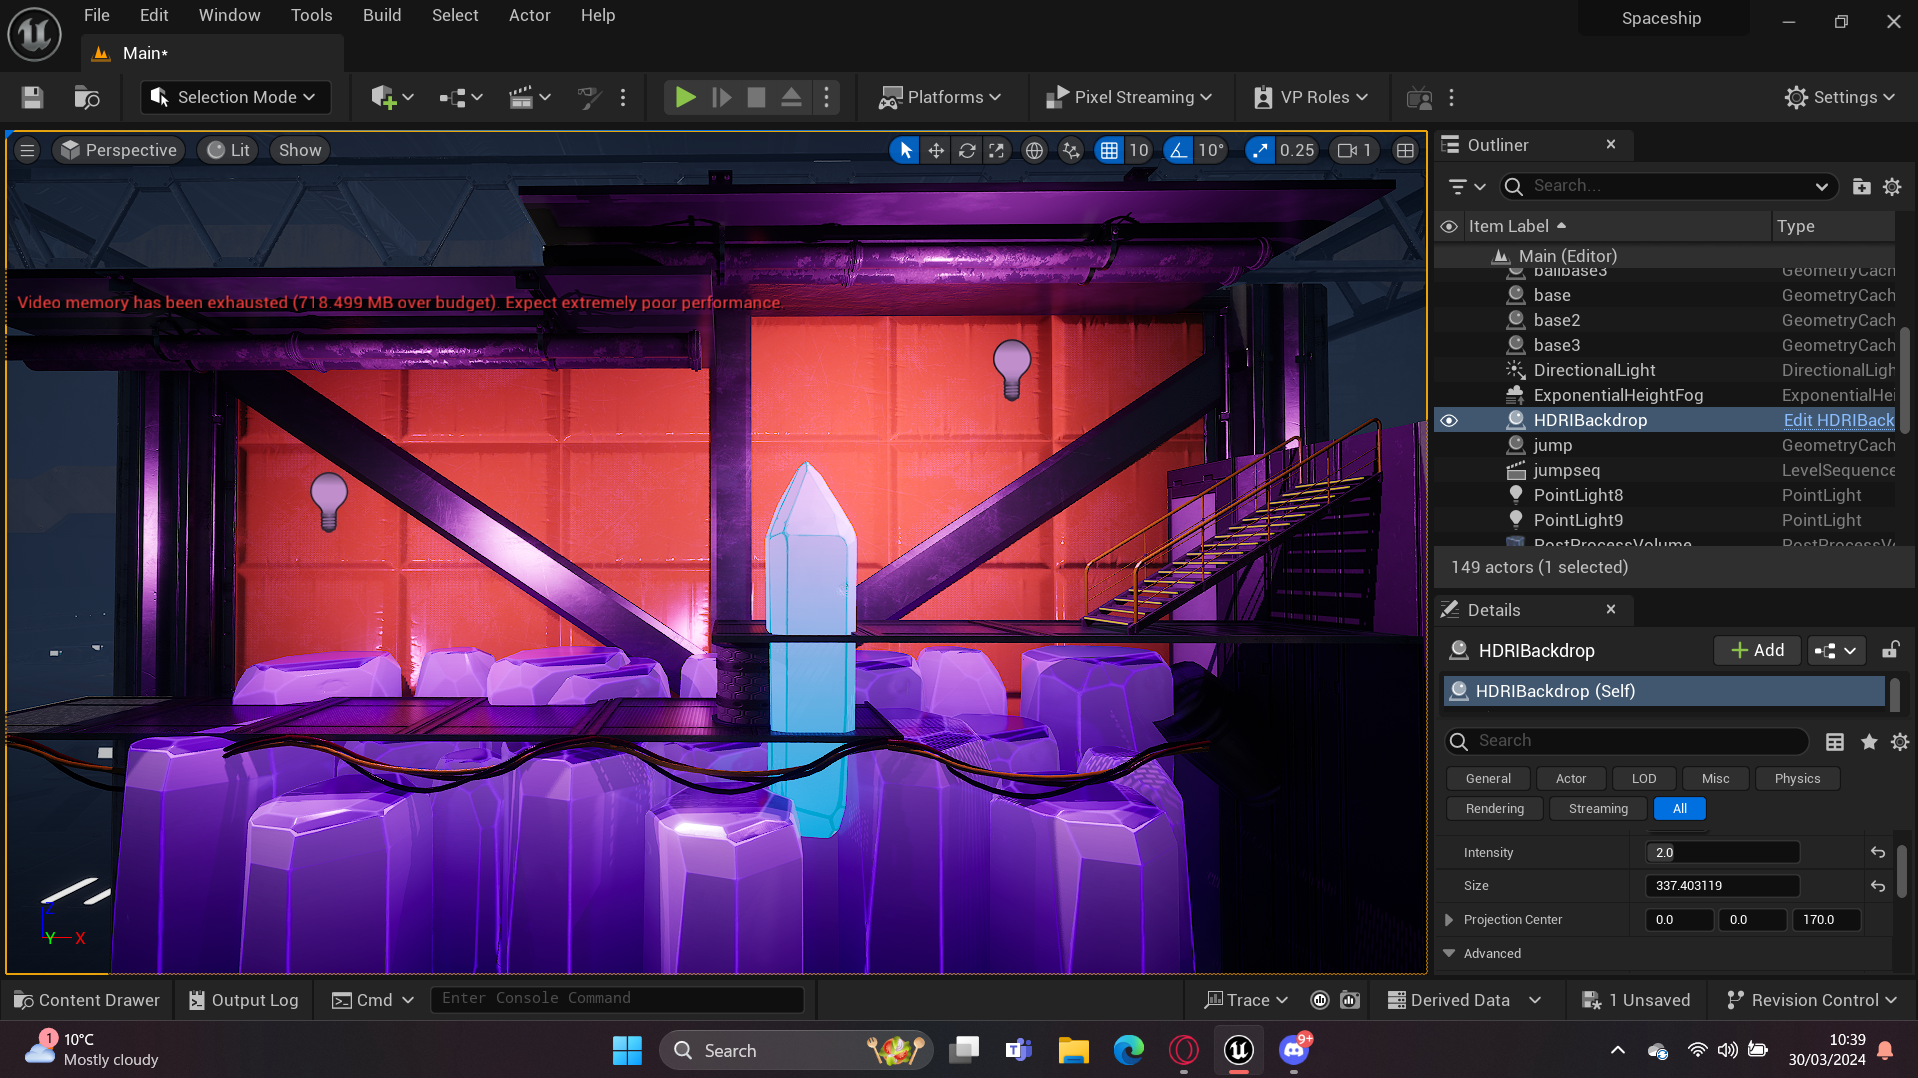This screenshot has height=1078, width=1918.
Task: Open Outliner filter options icon
Action: 1467,186
